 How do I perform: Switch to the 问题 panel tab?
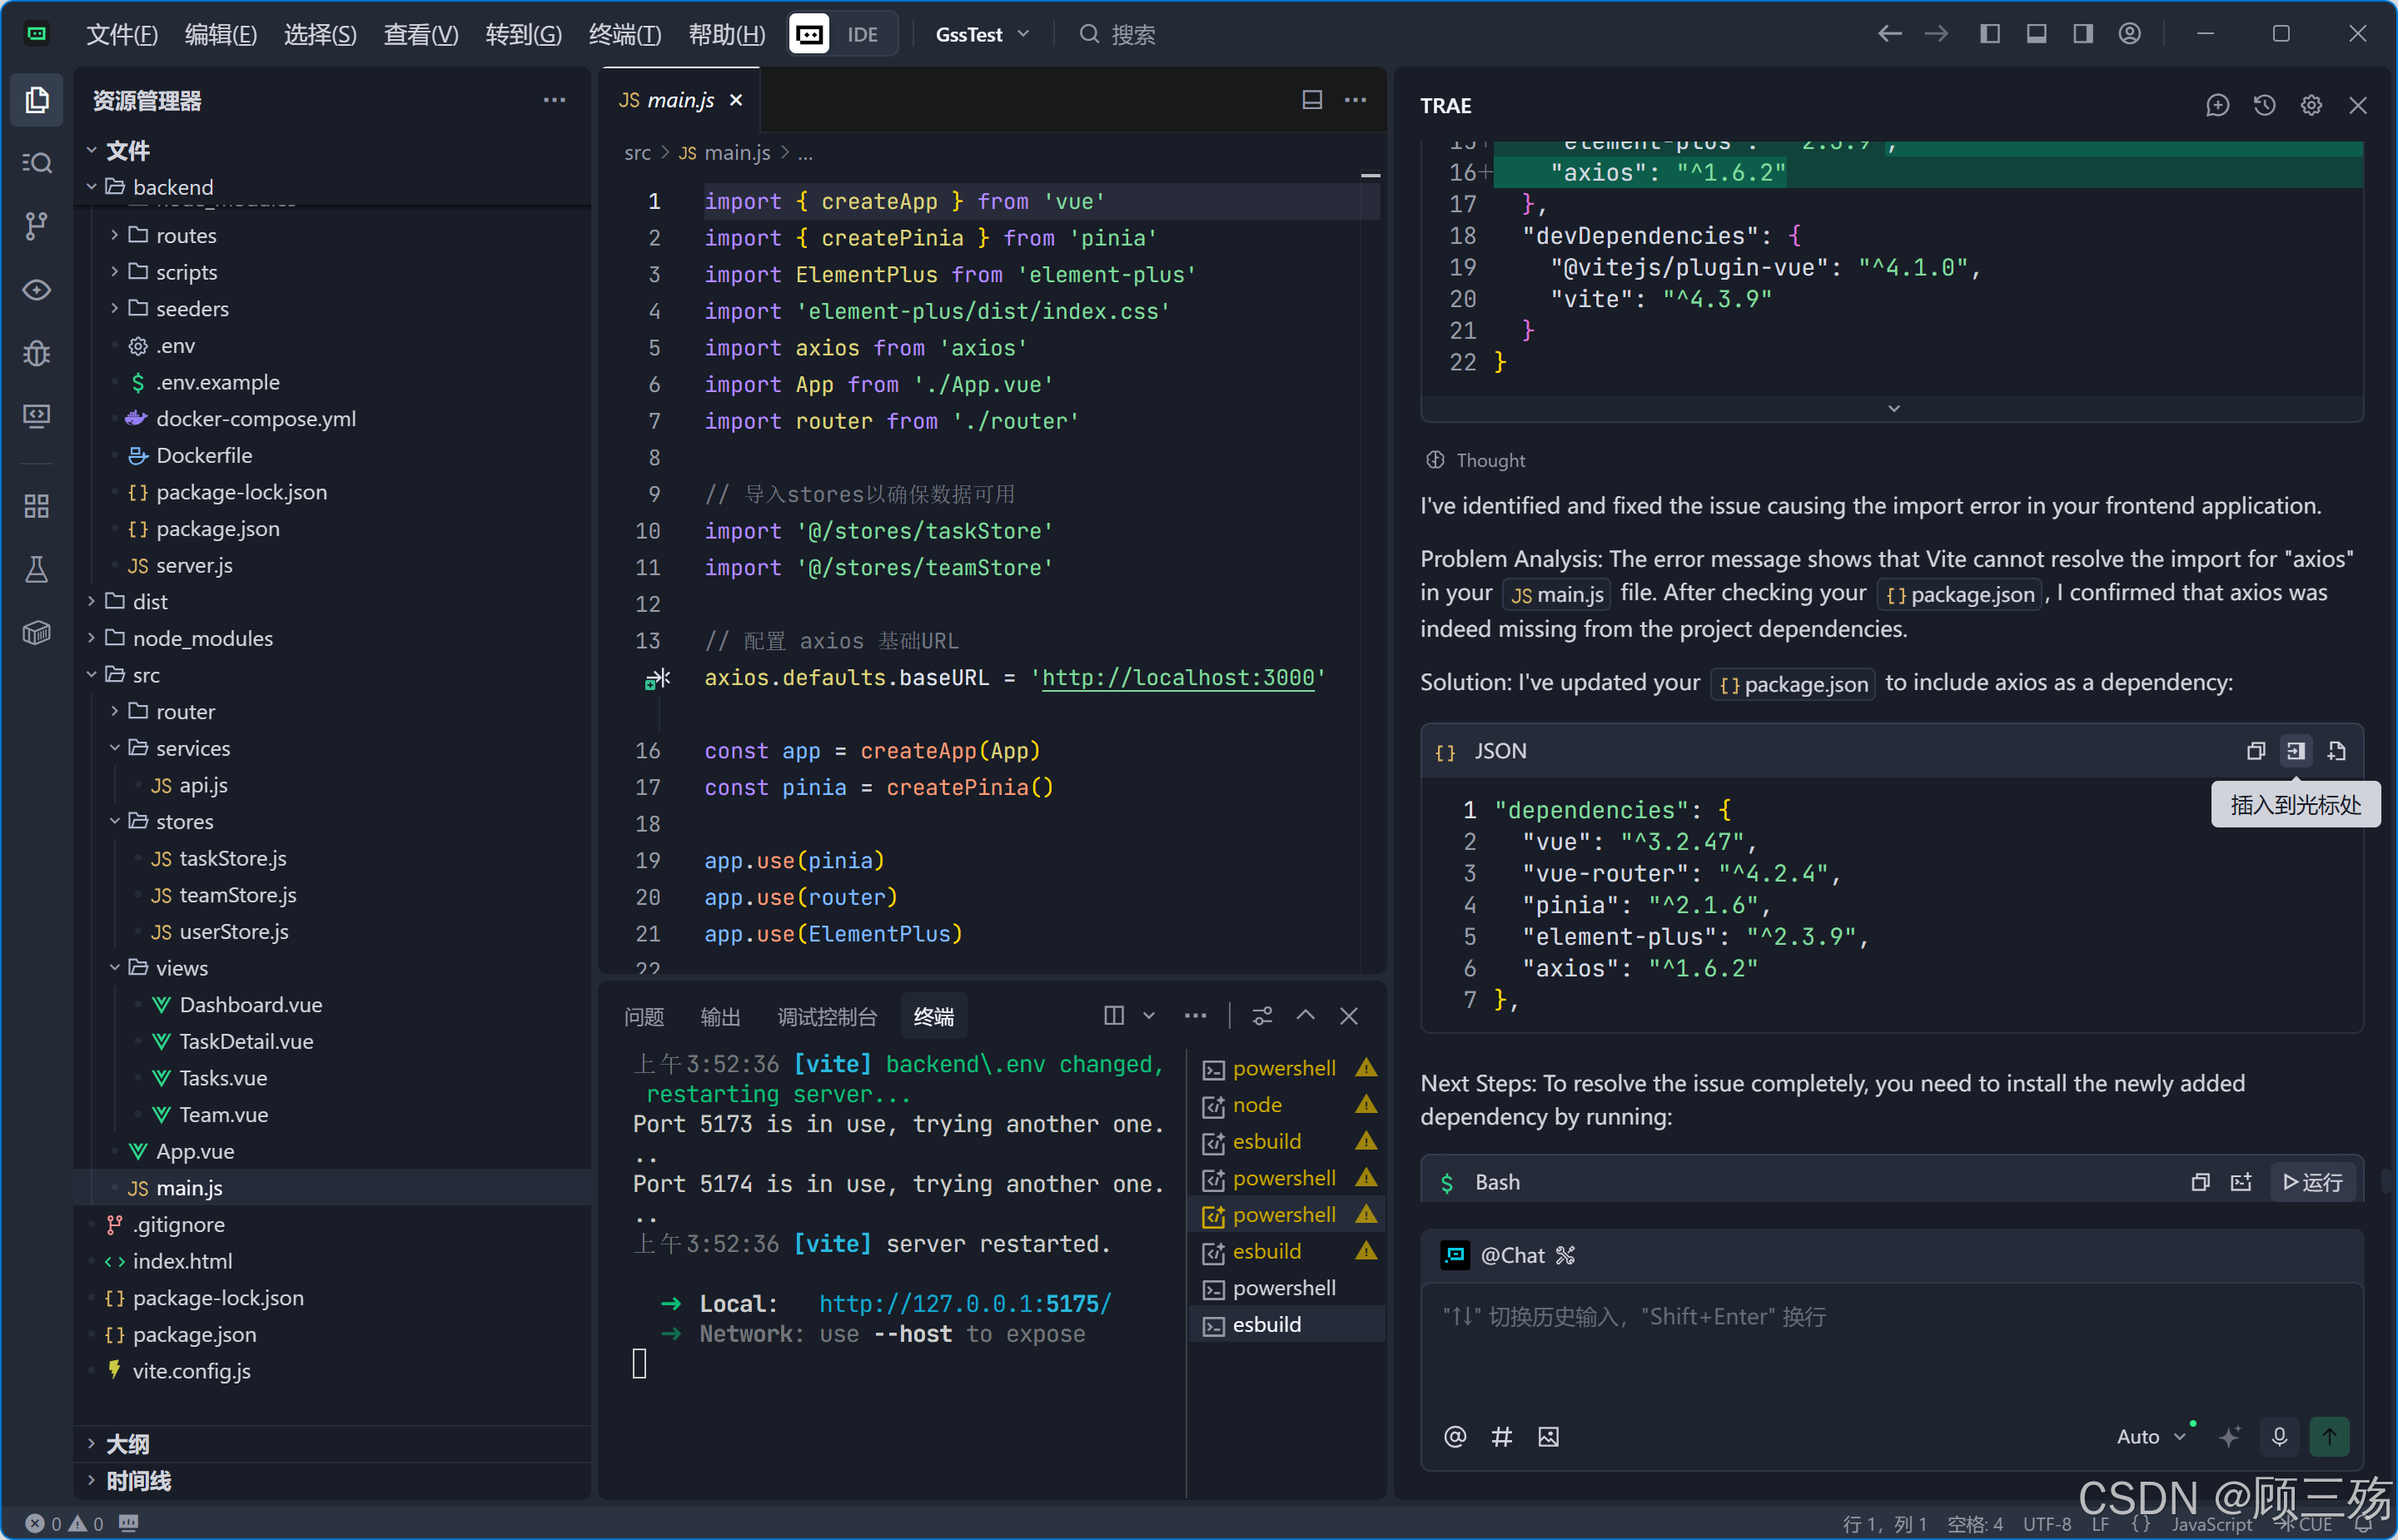point(644,1016)
